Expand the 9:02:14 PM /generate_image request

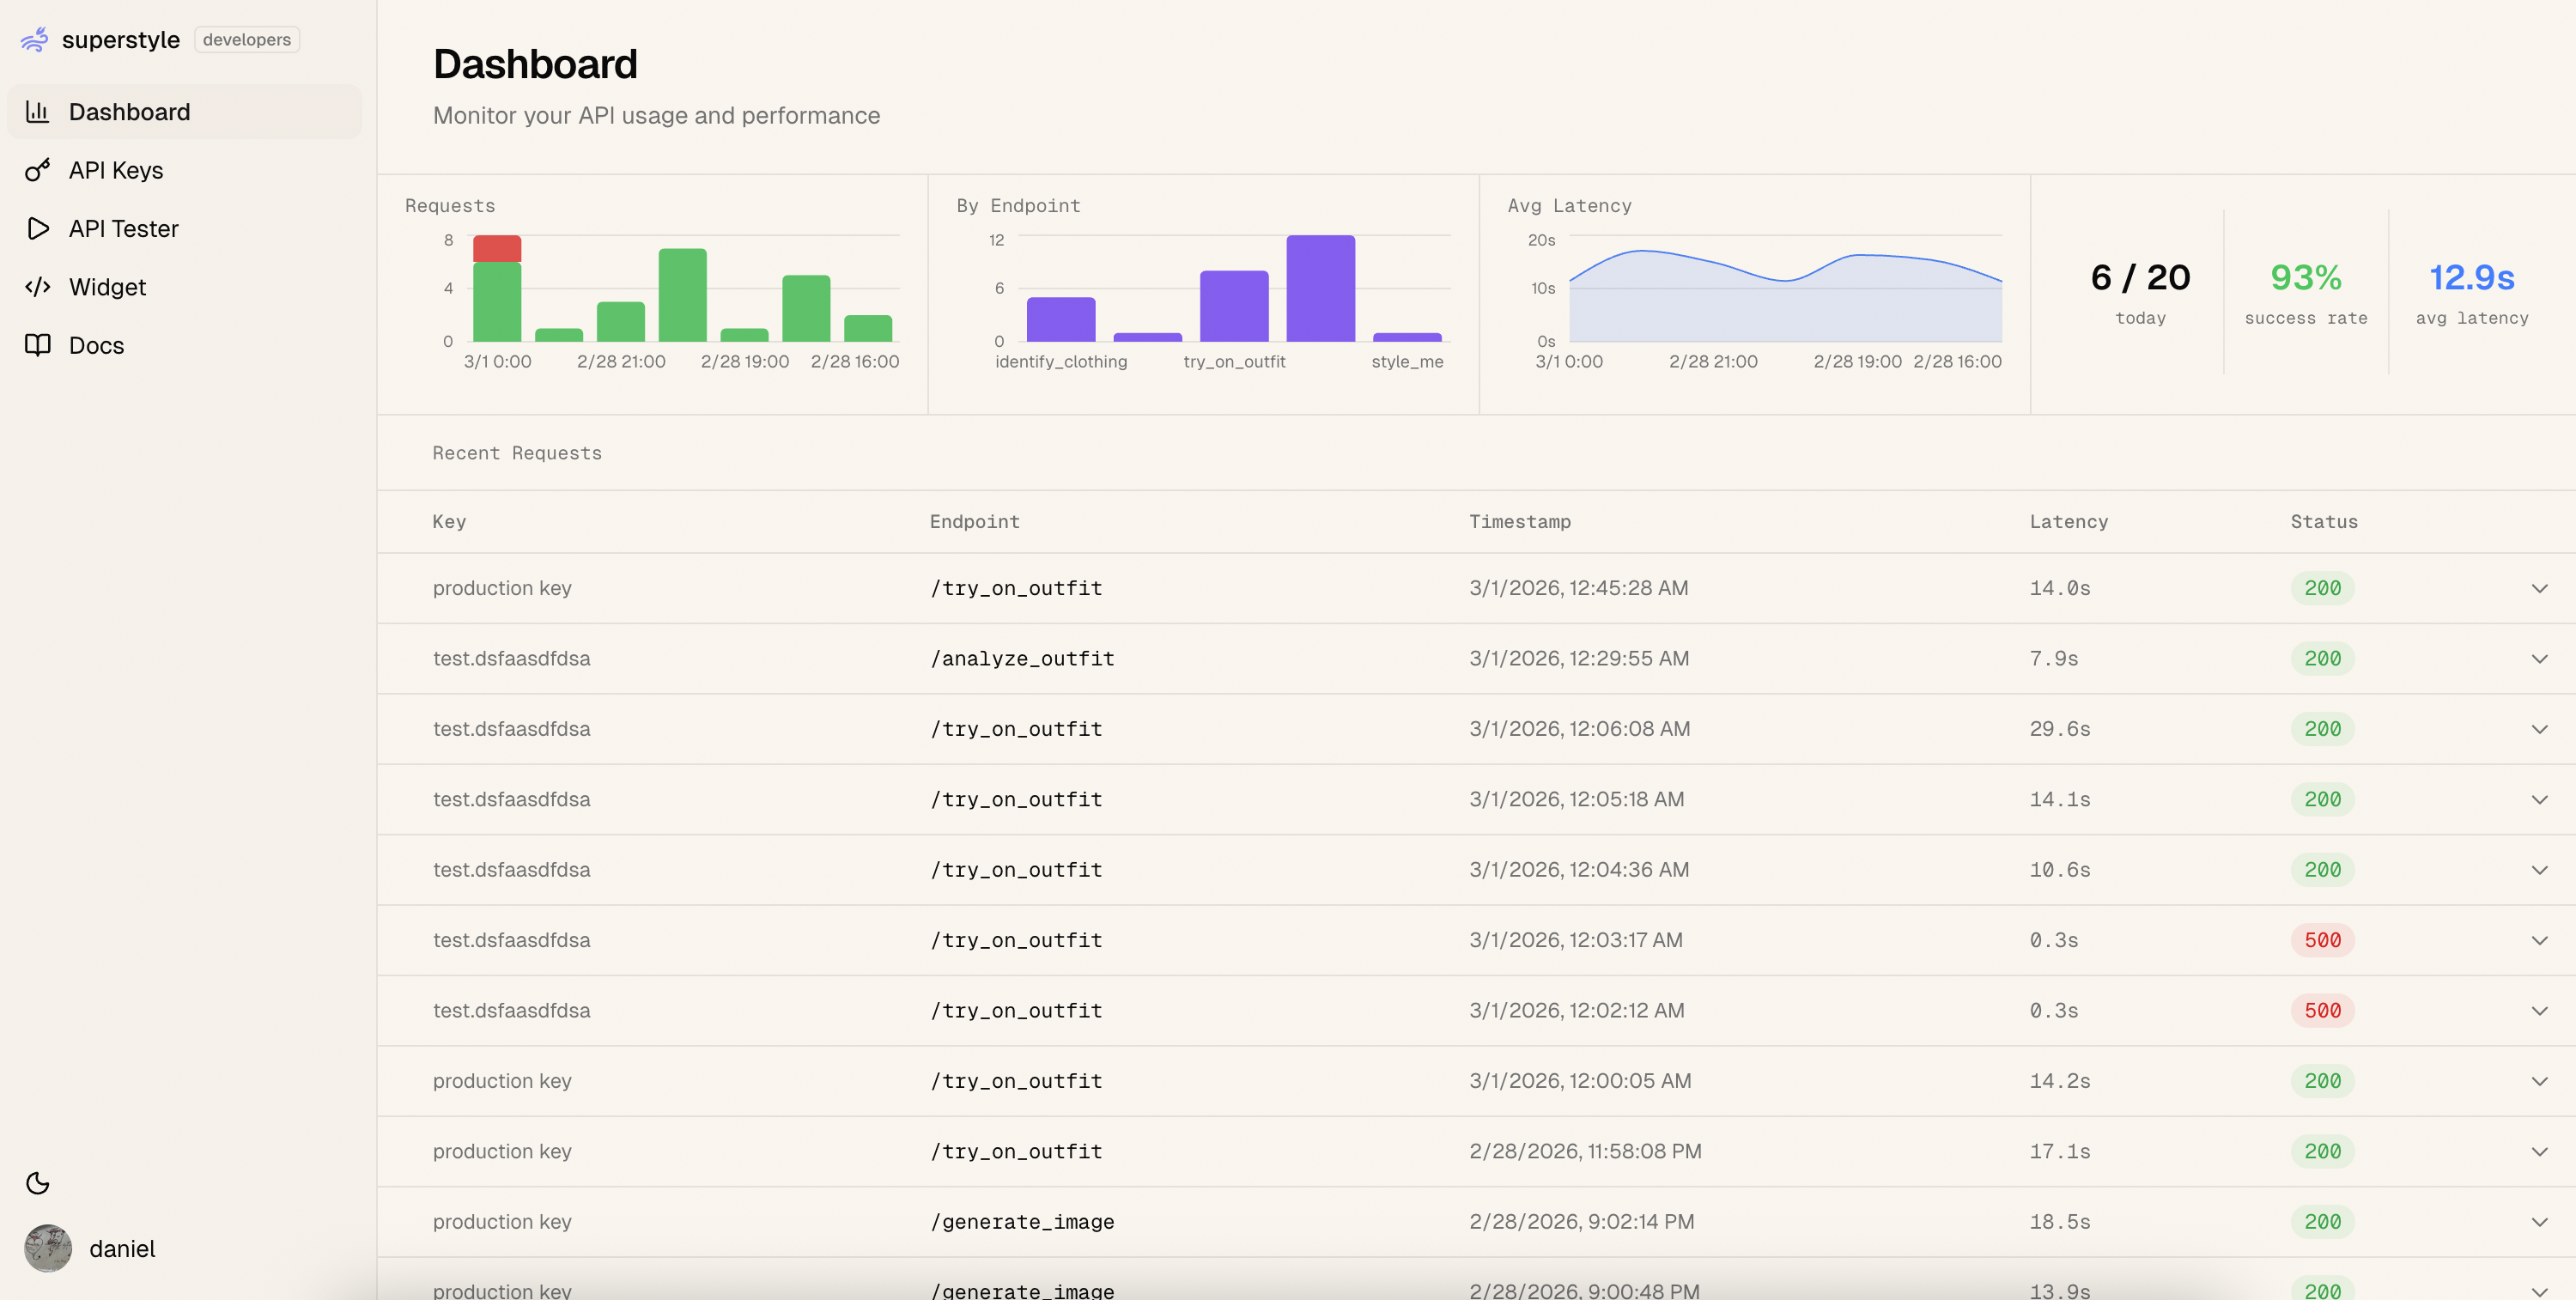(2538, 1222)
